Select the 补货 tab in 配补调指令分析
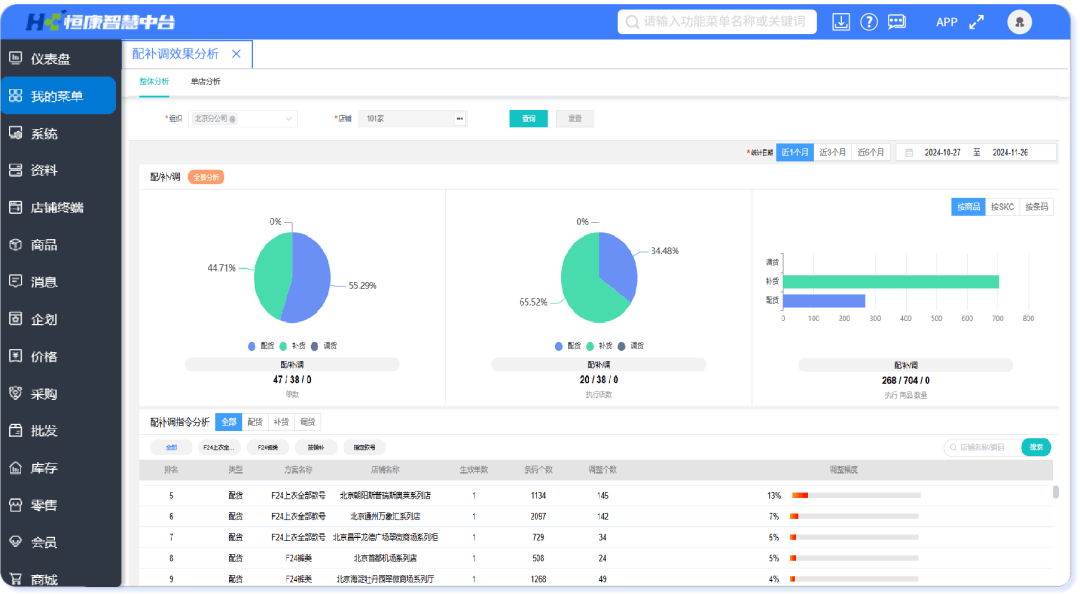The width and height of the screenshot is (1080, 596). tap(281, 422)
